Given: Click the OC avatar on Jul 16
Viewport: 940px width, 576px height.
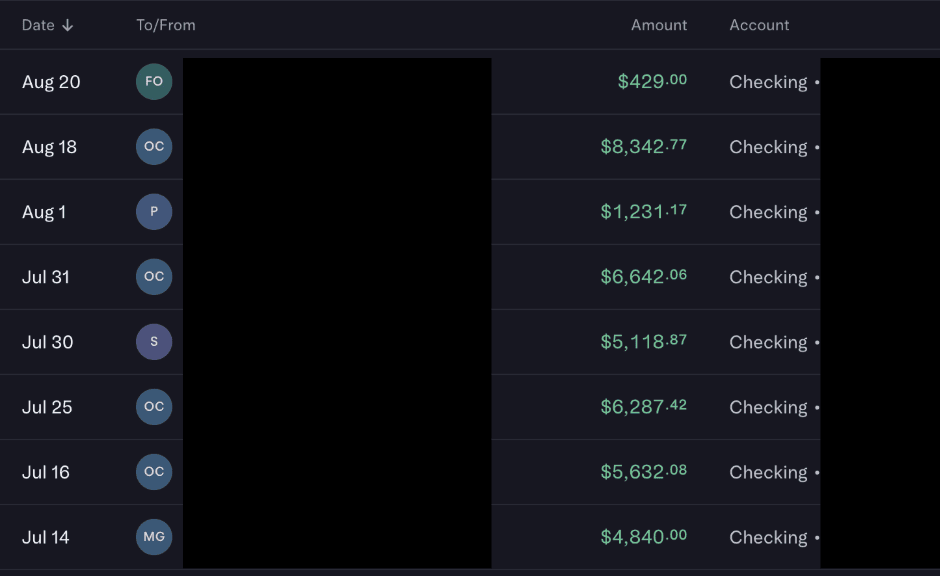Looking at the screenshot, I should tap(154, 472).
